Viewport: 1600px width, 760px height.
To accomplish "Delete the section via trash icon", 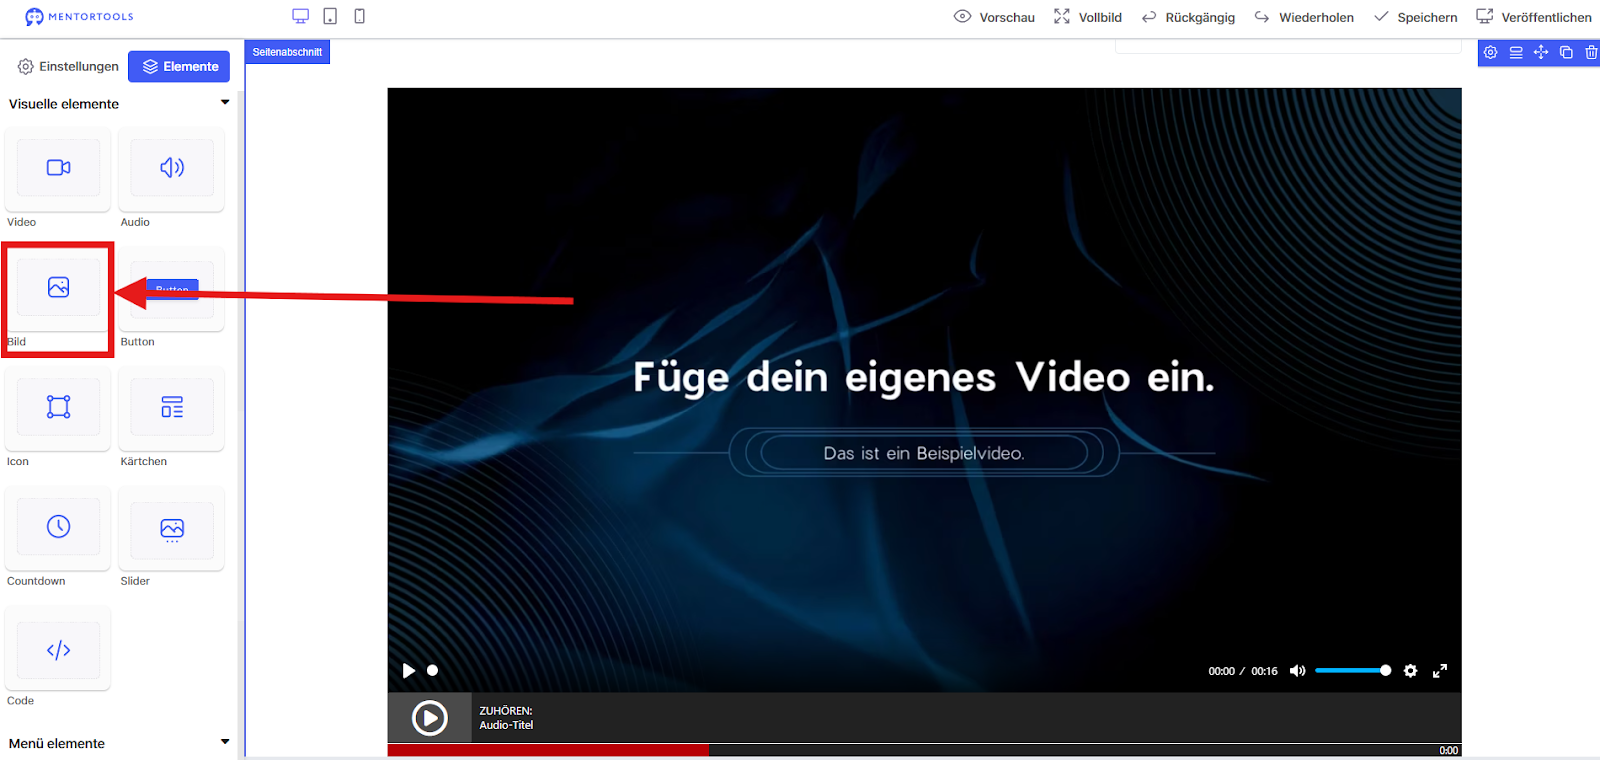I will [1591, 52].
